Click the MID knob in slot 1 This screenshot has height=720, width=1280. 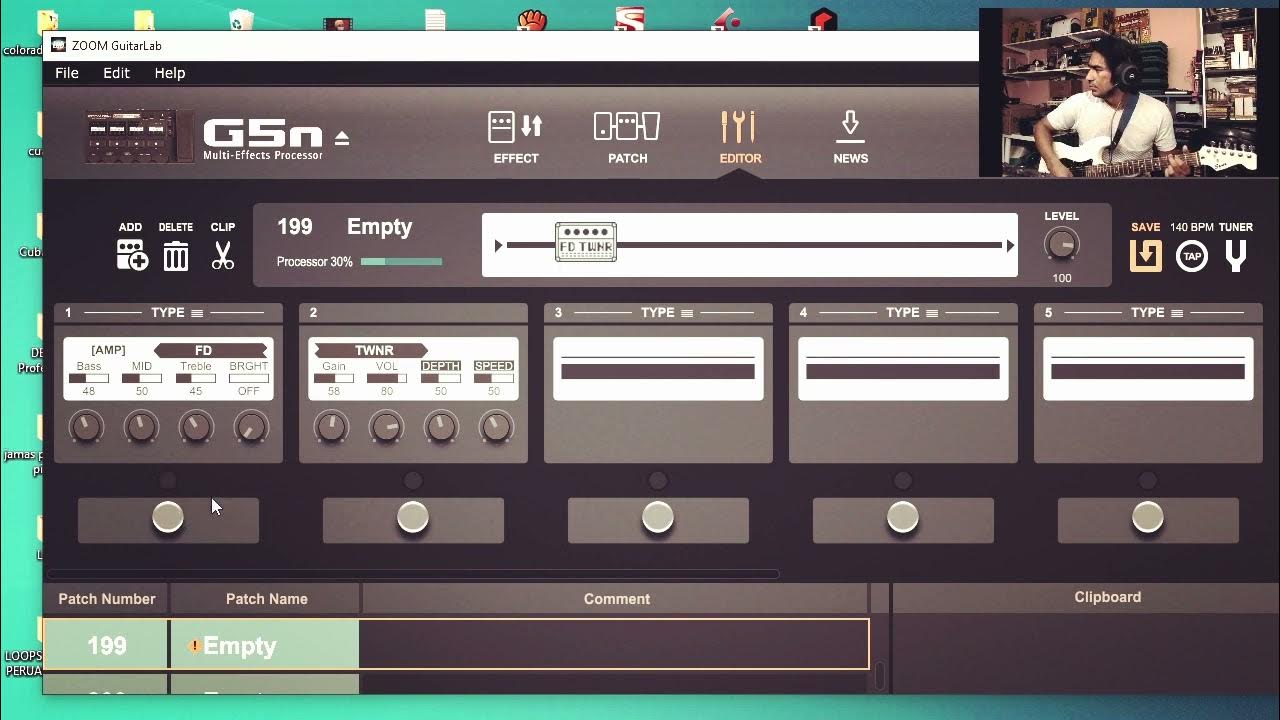[141, 428]
